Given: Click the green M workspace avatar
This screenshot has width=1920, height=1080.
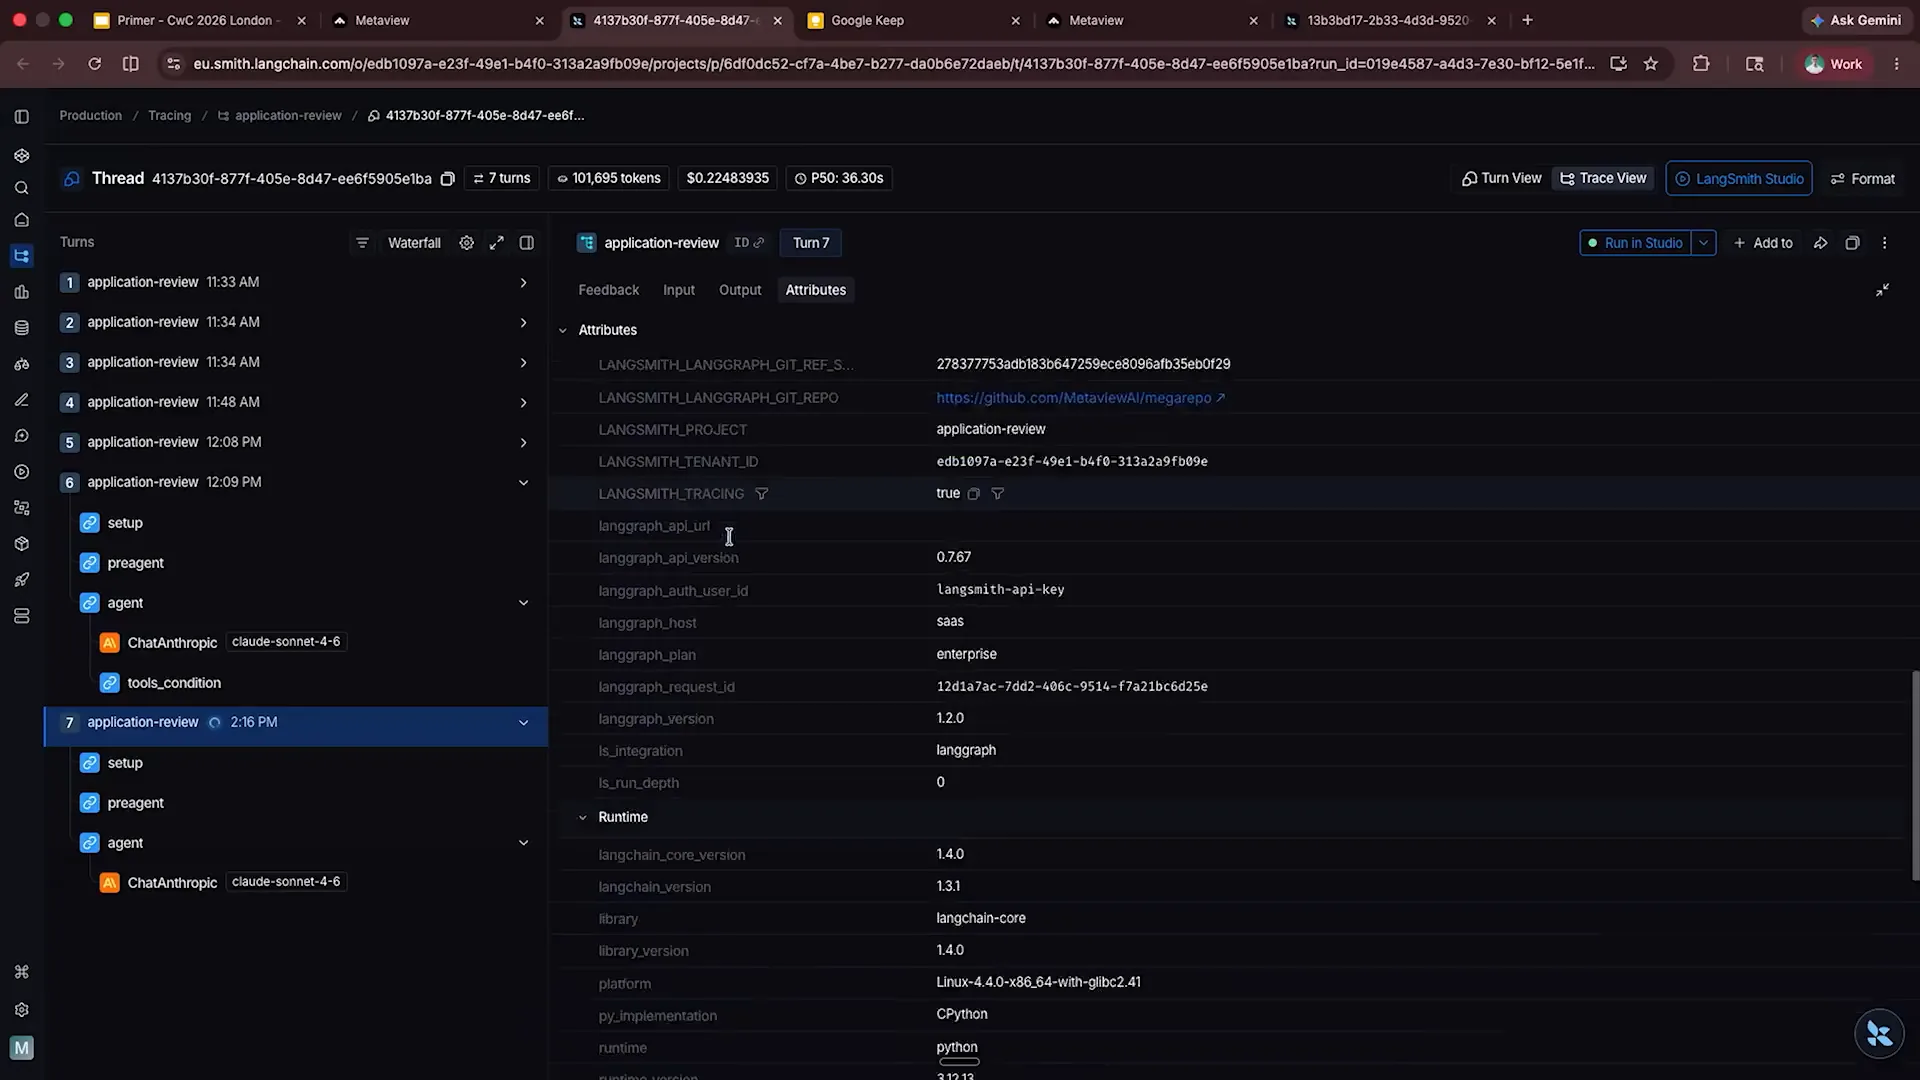Looking at the screenshot, I should click(x=22, y=1047).
